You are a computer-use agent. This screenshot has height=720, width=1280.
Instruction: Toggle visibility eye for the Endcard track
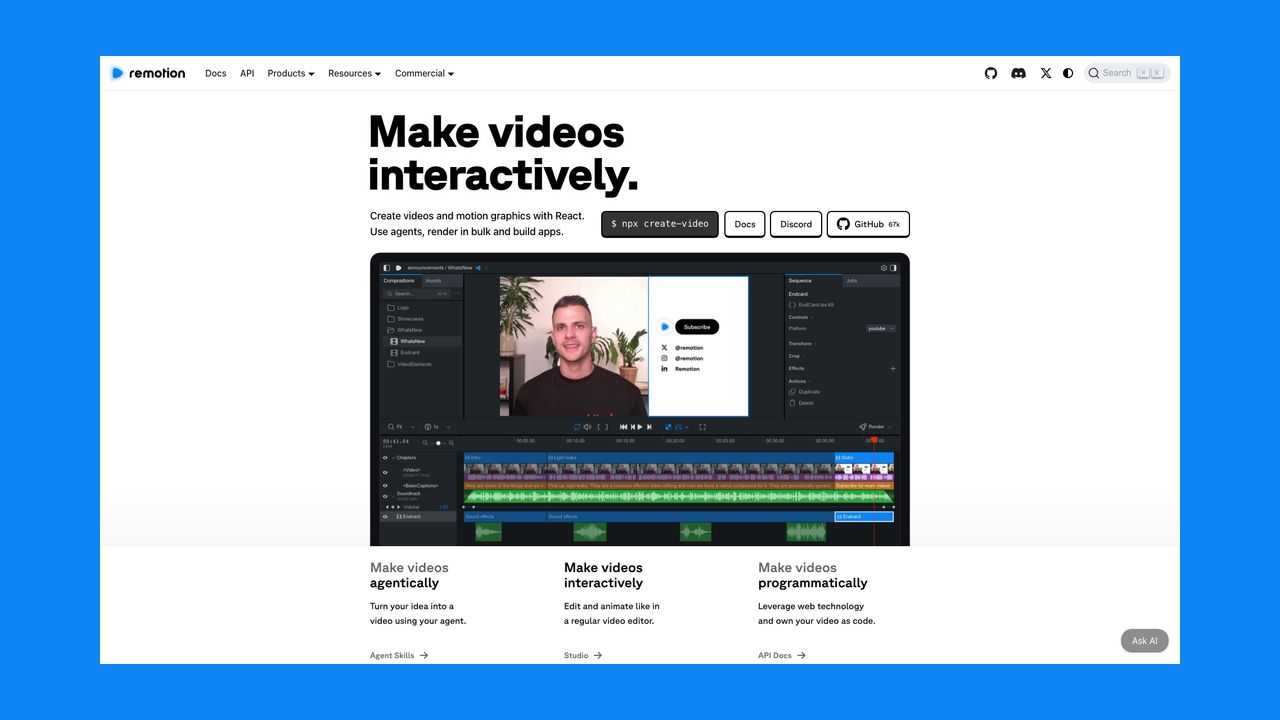point(385,516)
